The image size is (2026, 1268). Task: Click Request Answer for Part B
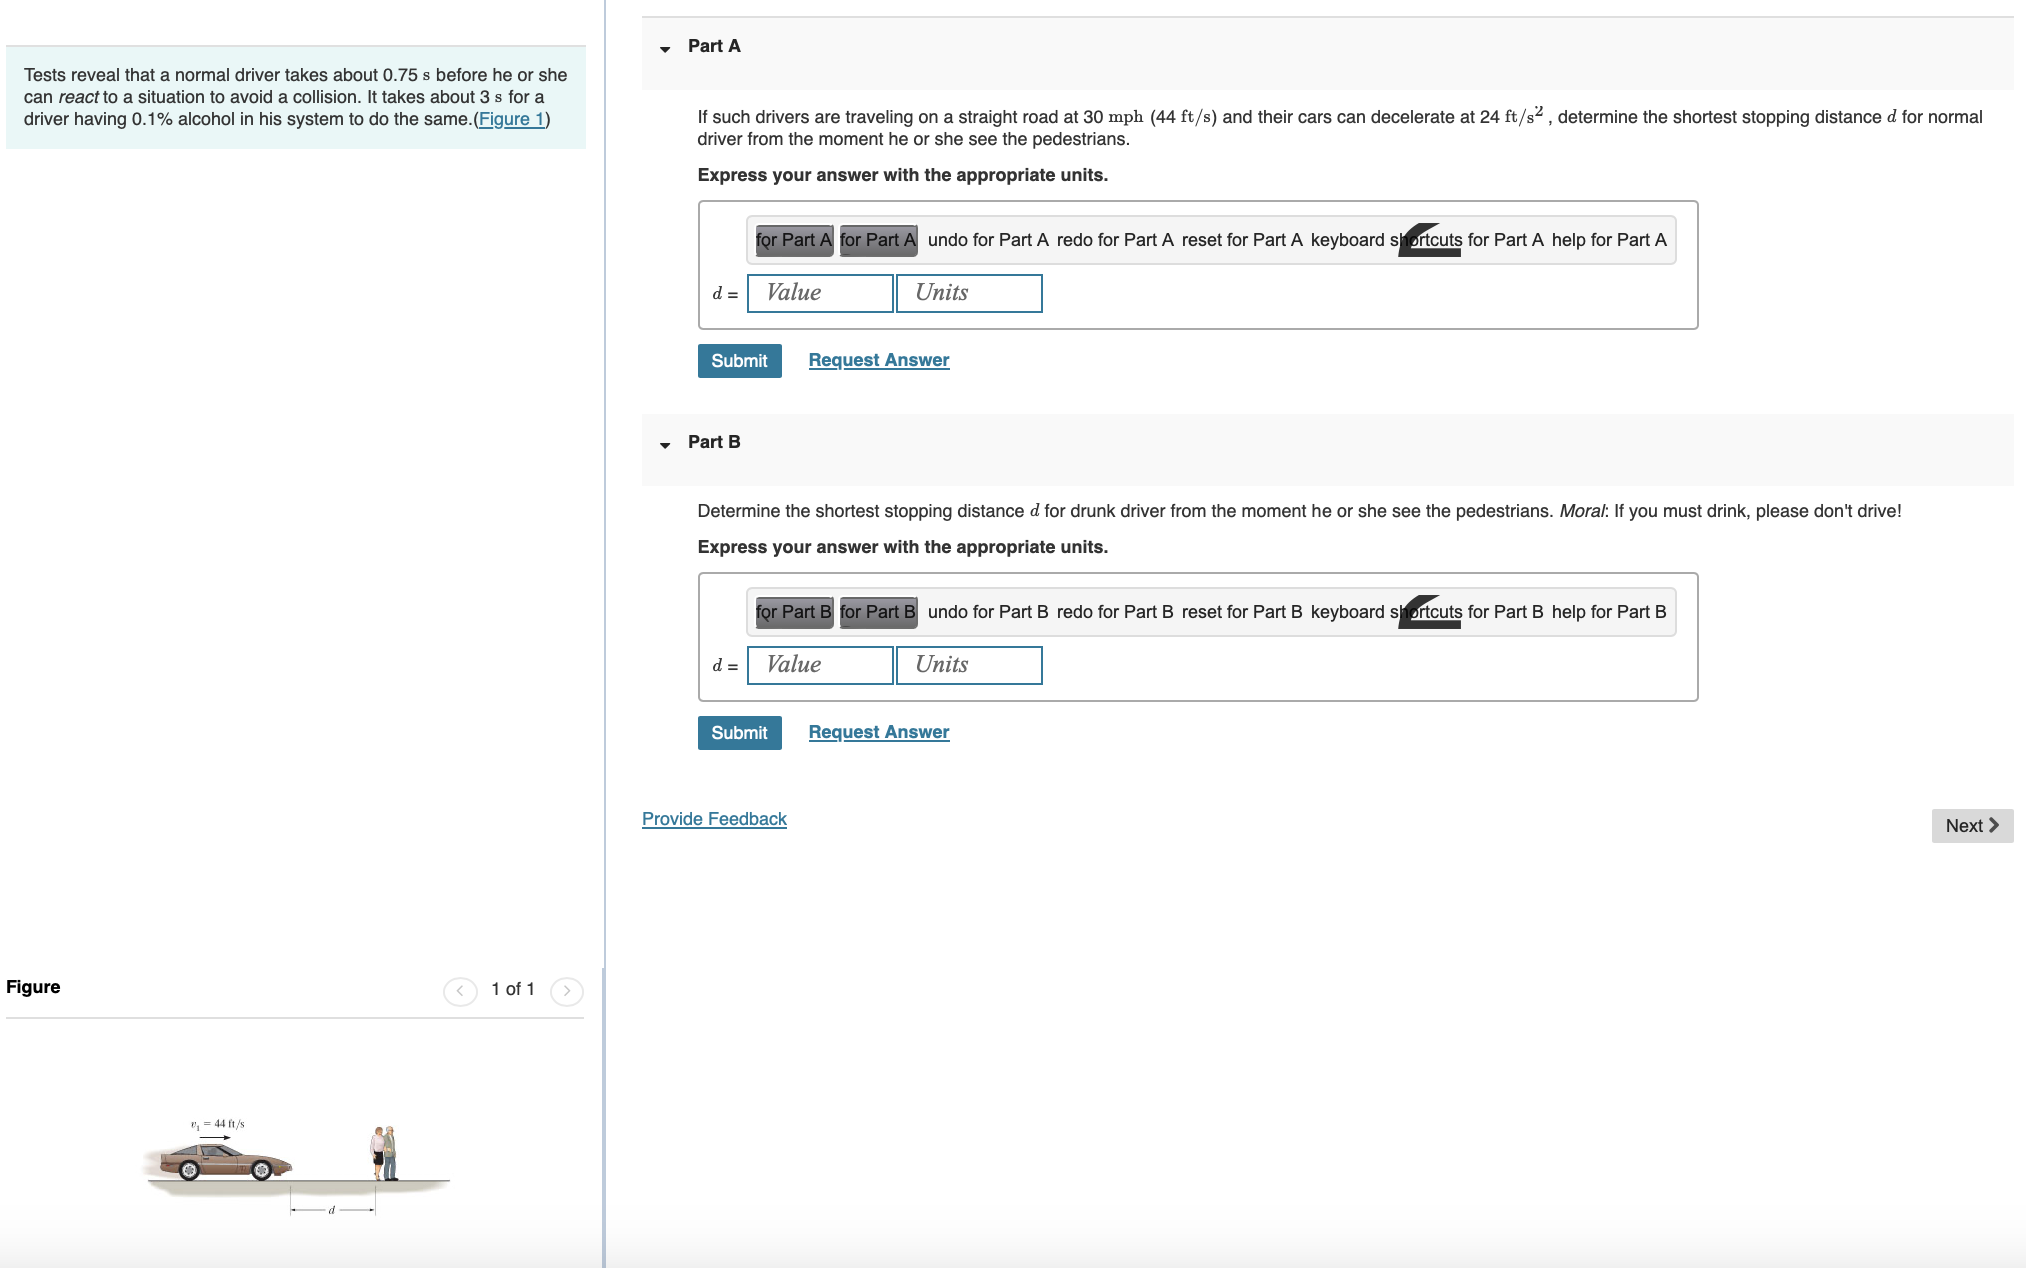(x=878, y=732)
